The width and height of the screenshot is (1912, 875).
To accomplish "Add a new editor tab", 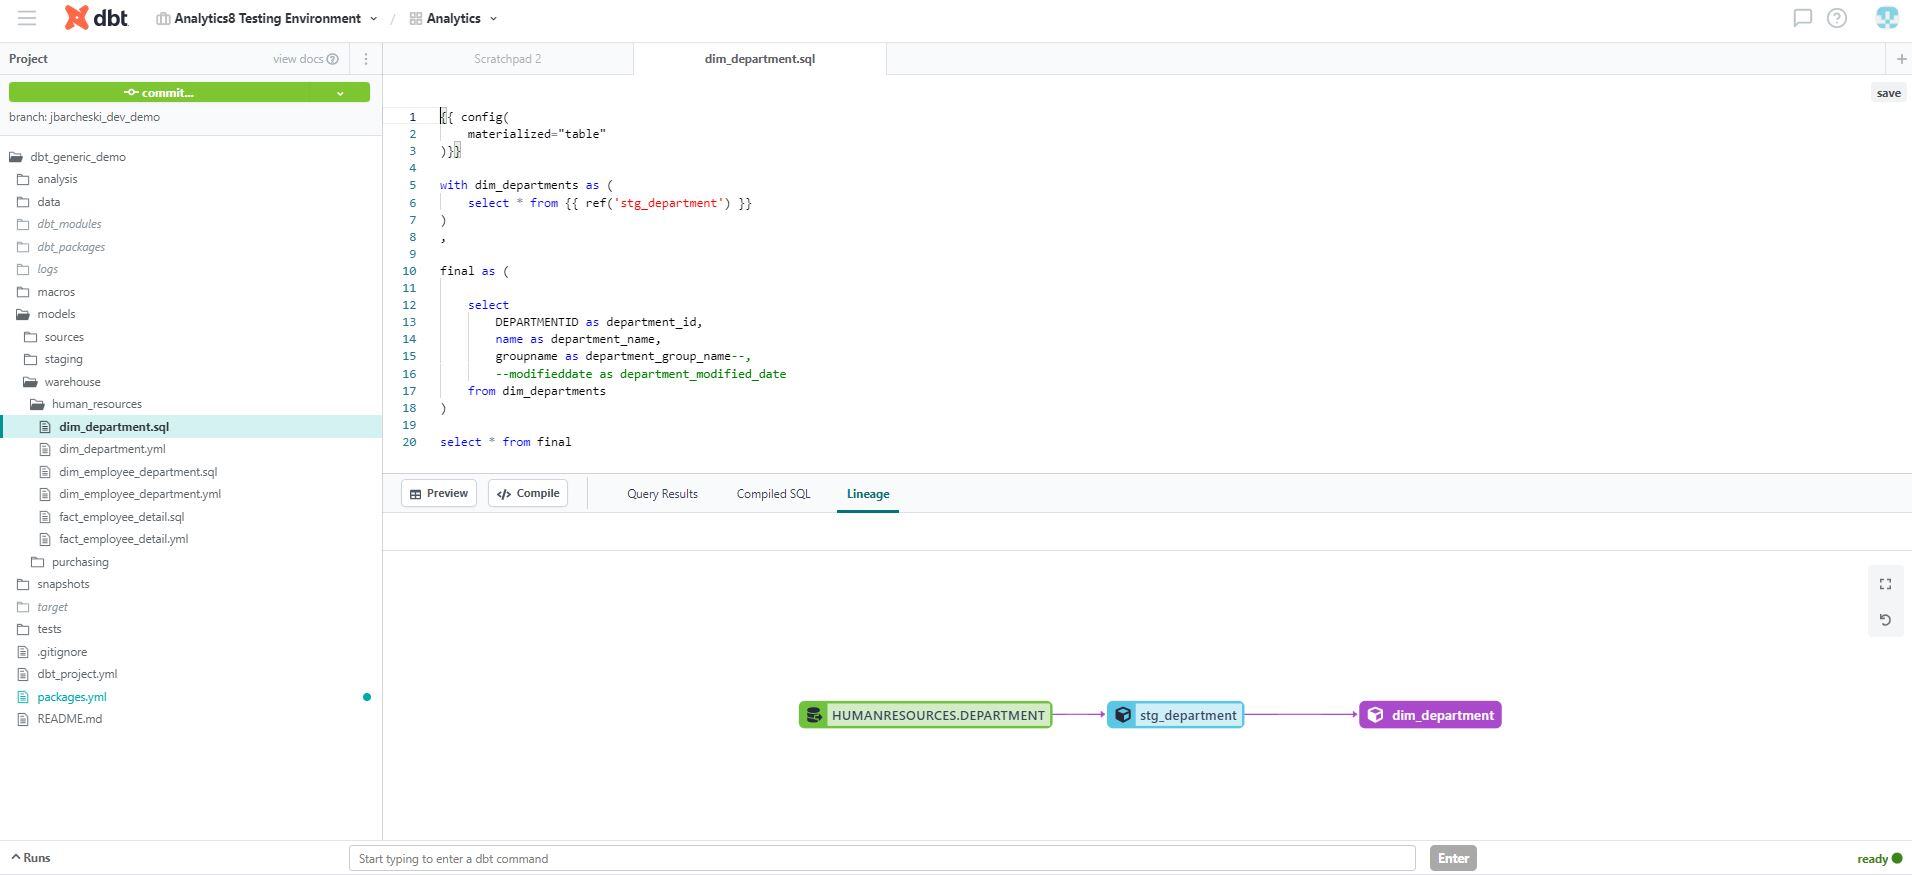I will [1901, 59].
